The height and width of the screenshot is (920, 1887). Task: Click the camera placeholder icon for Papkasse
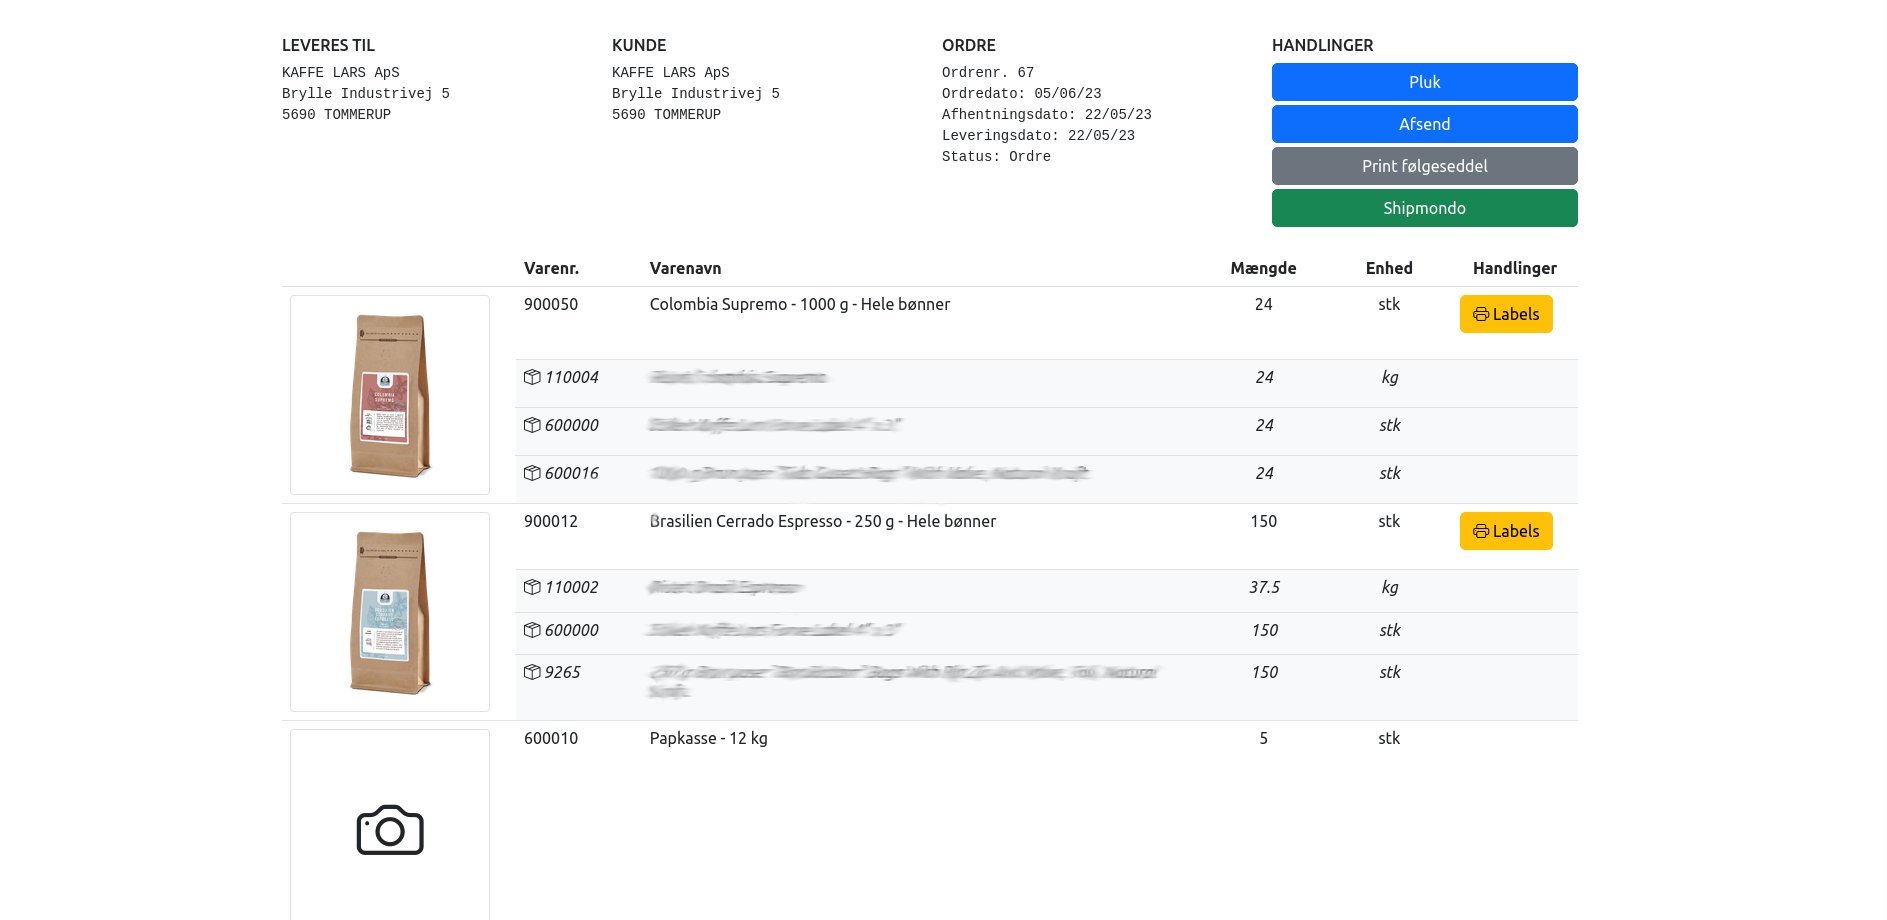[x=390, y=829]
